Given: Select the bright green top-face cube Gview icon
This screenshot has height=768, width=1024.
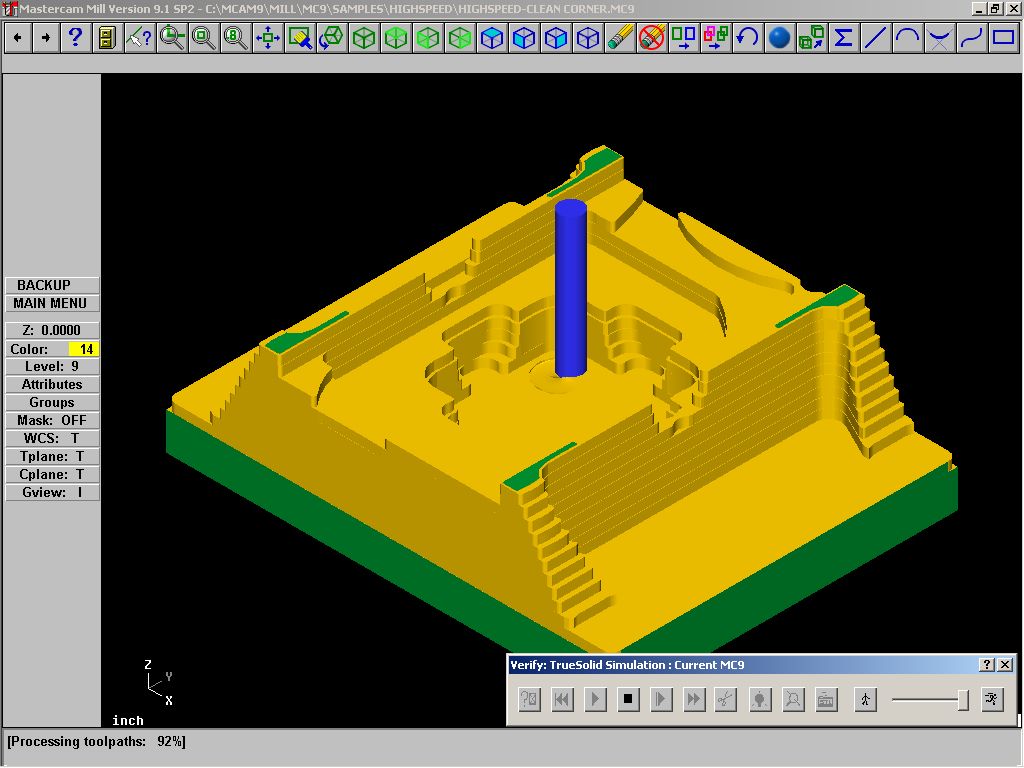Looking at the screenshot, I should (396, 38).
